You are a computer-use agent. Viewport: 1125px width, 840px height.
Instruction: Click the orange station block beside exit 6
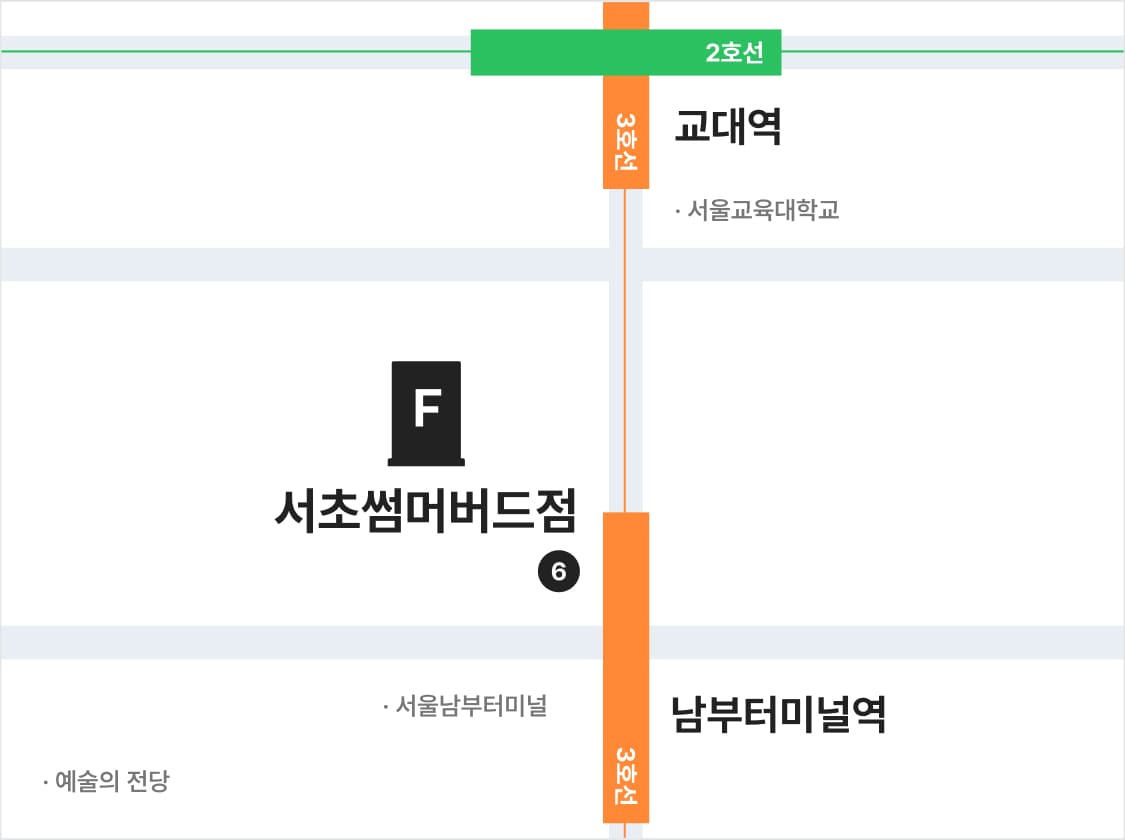[626, 570]
